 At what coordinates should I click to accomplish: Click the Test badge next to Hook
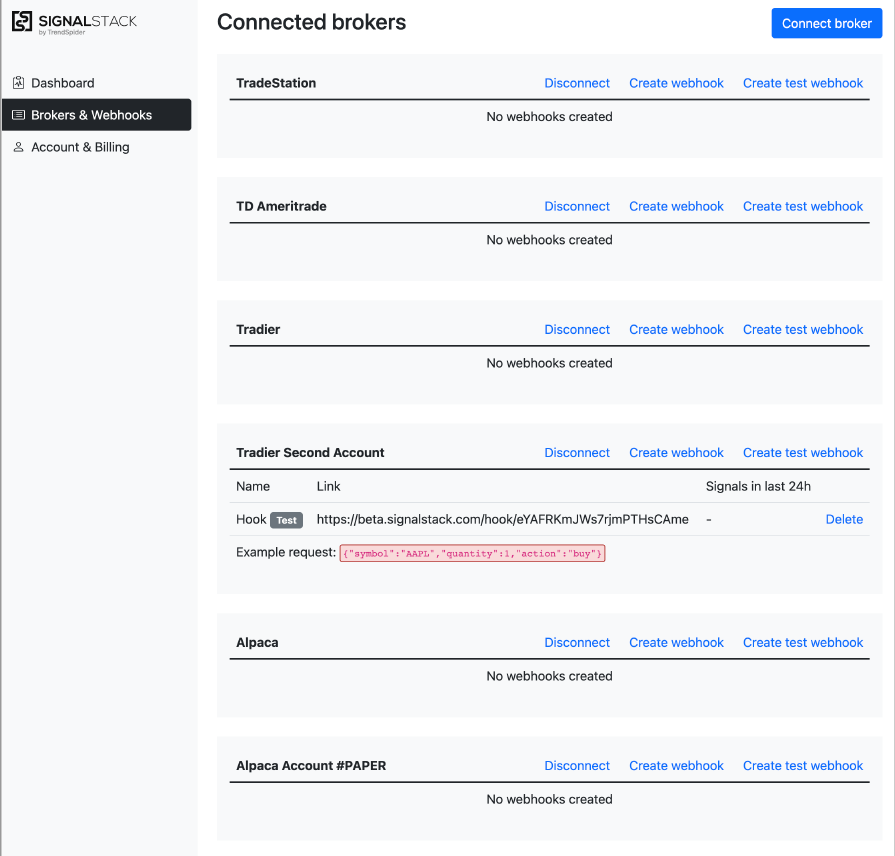(x=286, y=519)
